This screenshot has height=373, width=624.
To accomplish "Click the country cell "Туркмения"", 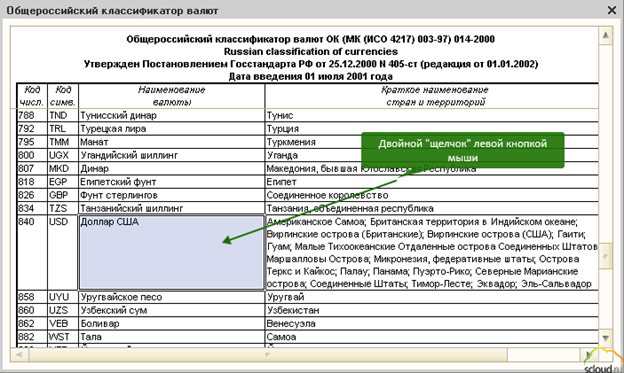I will [x=432, y=142].
